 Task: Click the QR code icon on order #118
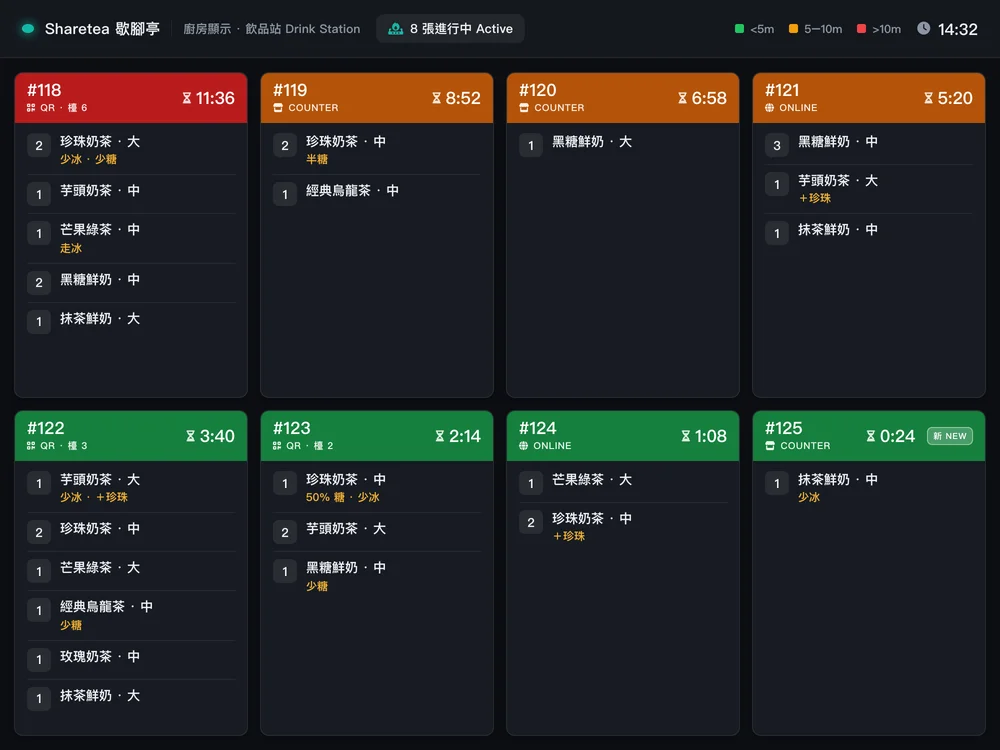click(31, 108)
